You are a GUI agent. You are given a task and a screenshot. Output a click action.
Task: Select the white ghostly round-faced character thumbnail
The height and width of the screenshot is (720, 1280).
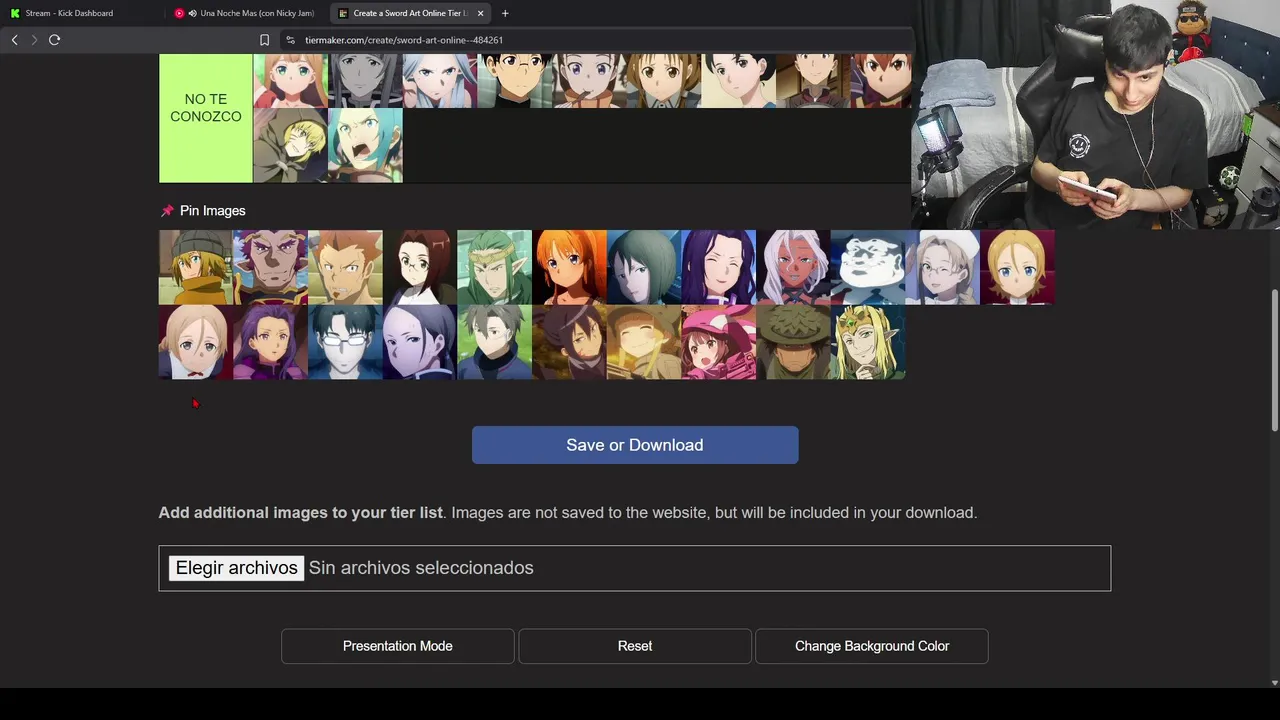click(868, 267)
